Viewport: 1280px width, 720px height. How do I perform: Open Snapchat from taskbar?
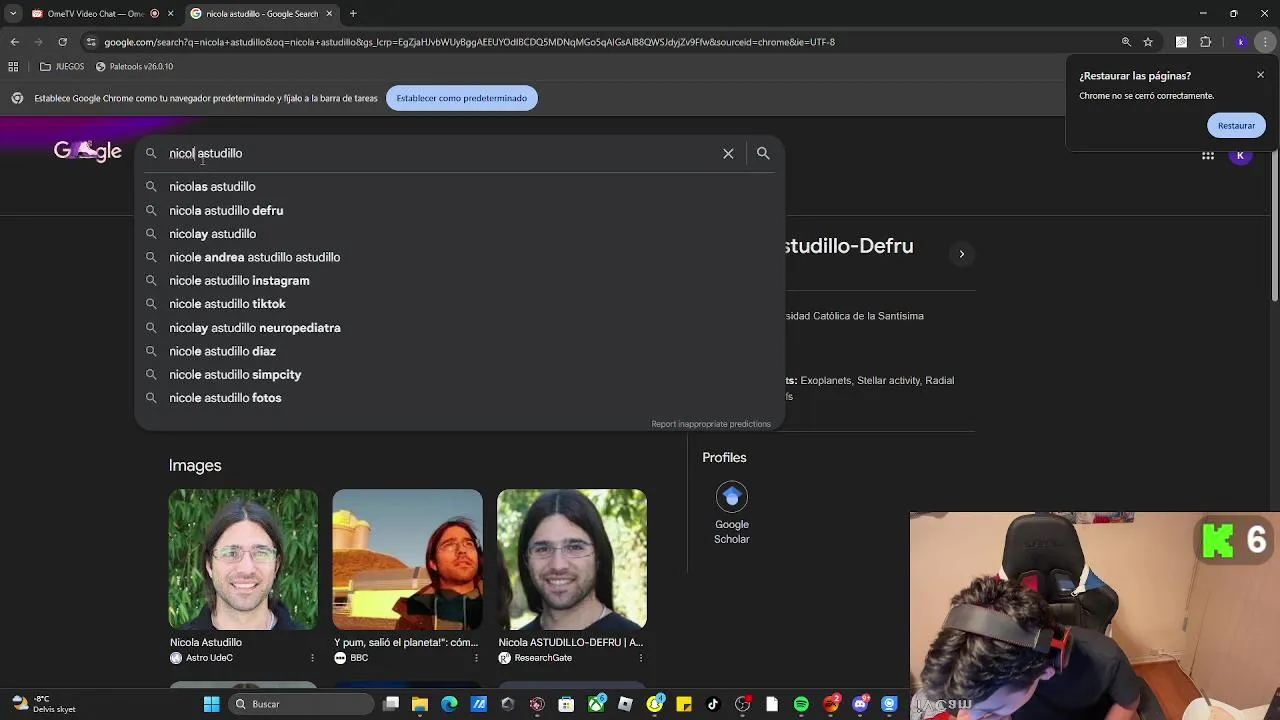655,704
